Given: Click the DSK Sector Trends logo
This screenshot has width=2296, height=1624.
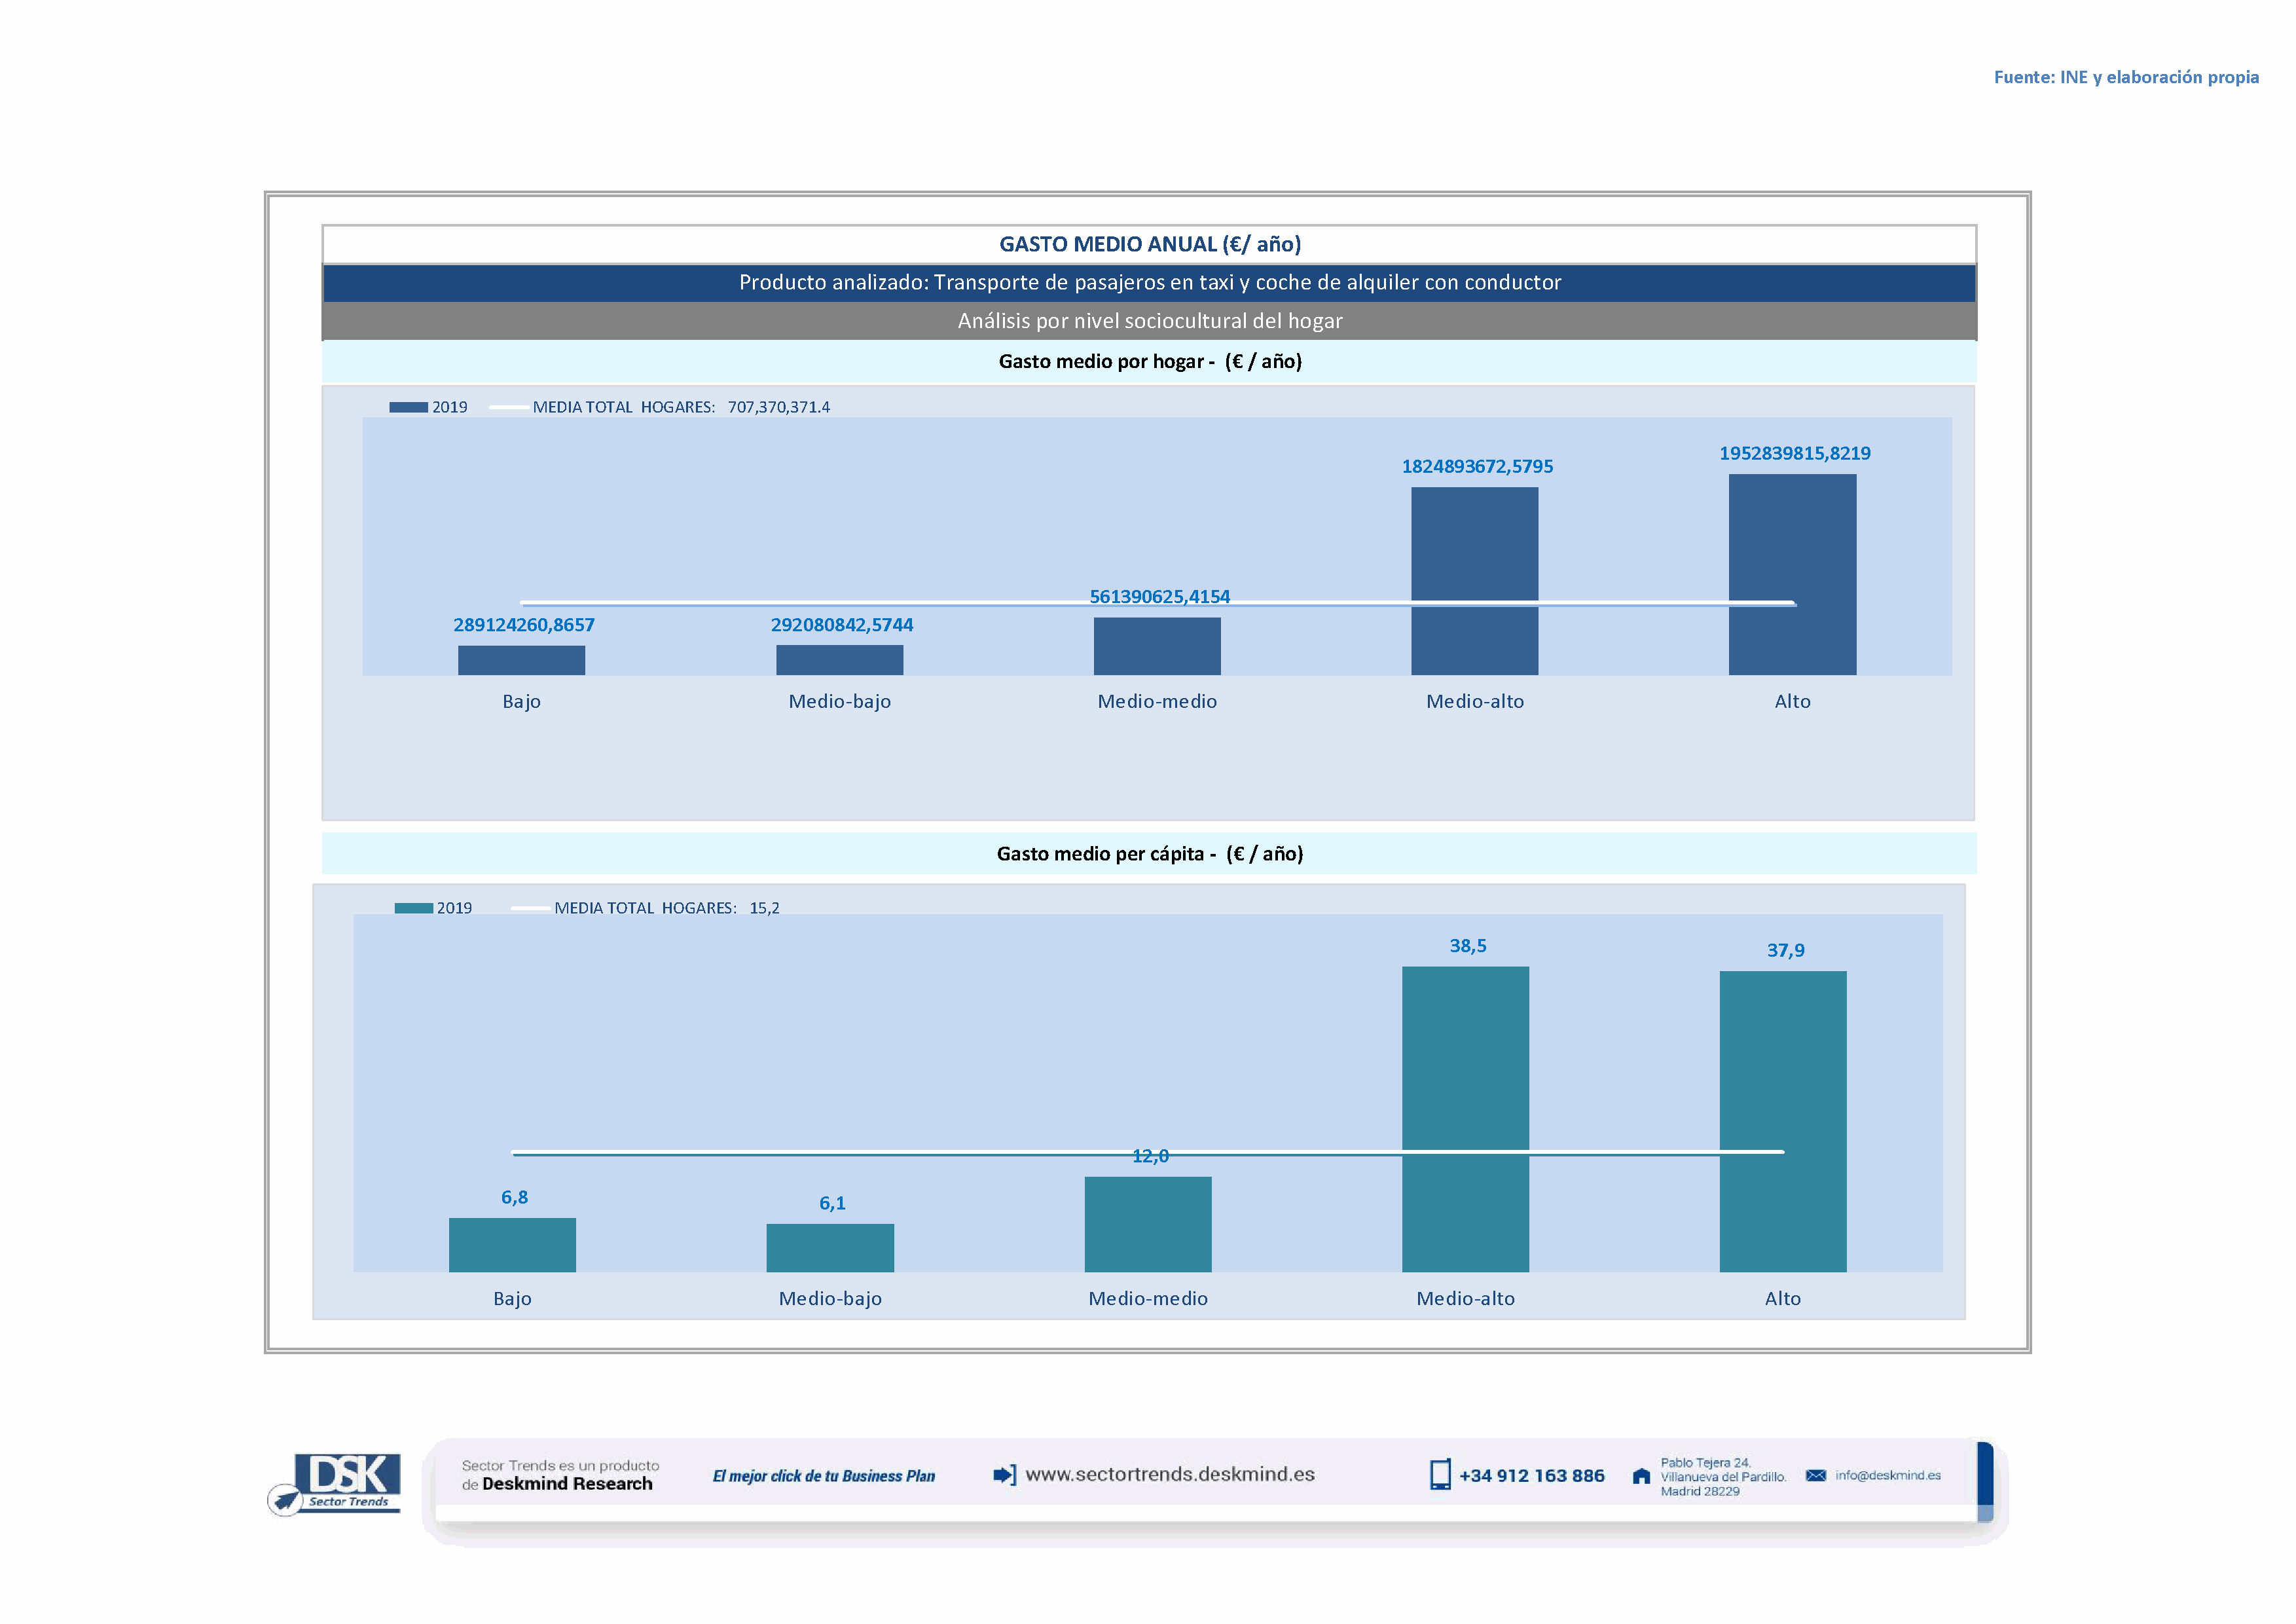Looking at the screenshot, I should click(336, 1483).
